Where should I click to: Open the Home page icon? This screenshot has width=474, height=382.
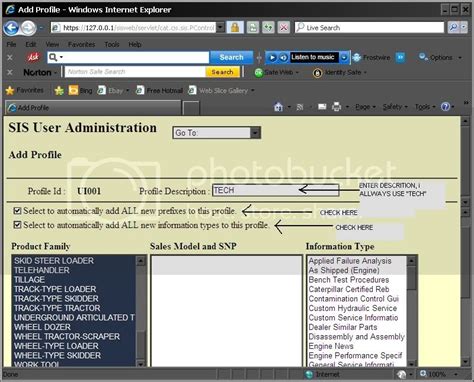click(278, 107)
